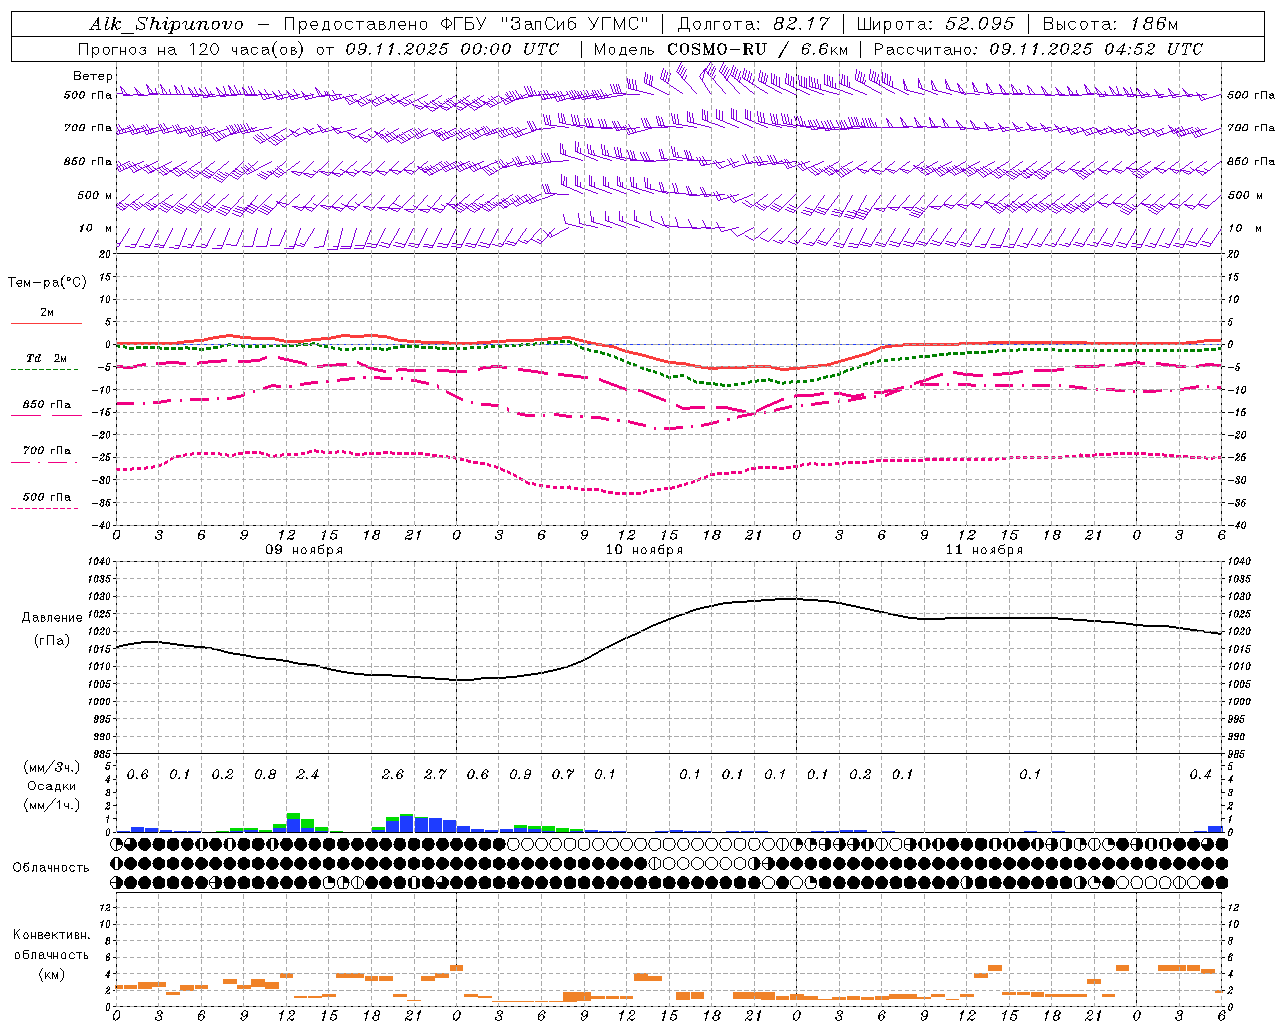The width and height of the screenshot is (1280, 1024).
Task: Click the 'Тем-ра(°C)' temperature panel label
Action: click(47, 283)
